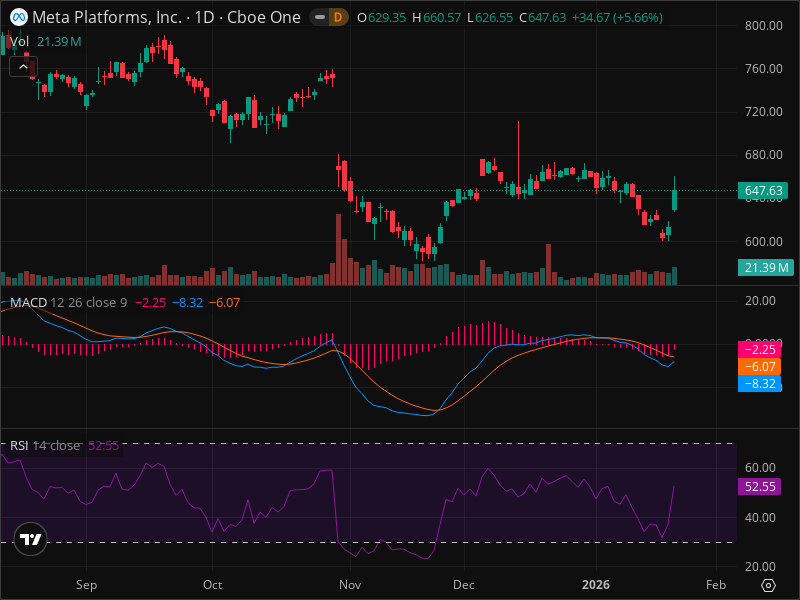Click the open value 629.35
Viewport: 800px width, 600px height.
tap(387, 17)
